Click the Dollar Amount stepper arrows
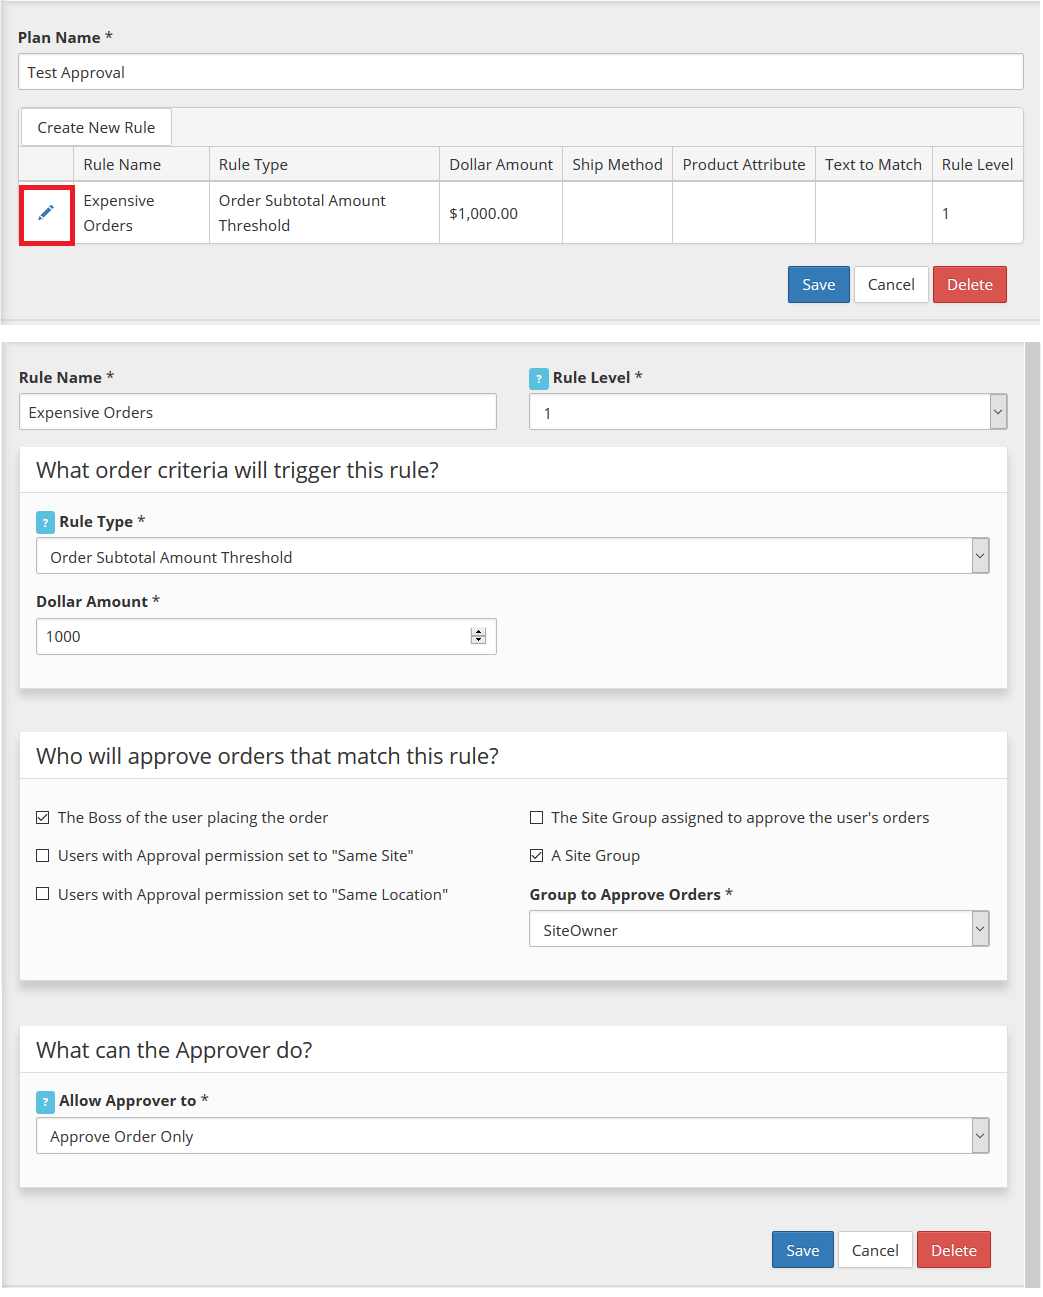The image size is (1043, 1297). [x=479, y=637]
